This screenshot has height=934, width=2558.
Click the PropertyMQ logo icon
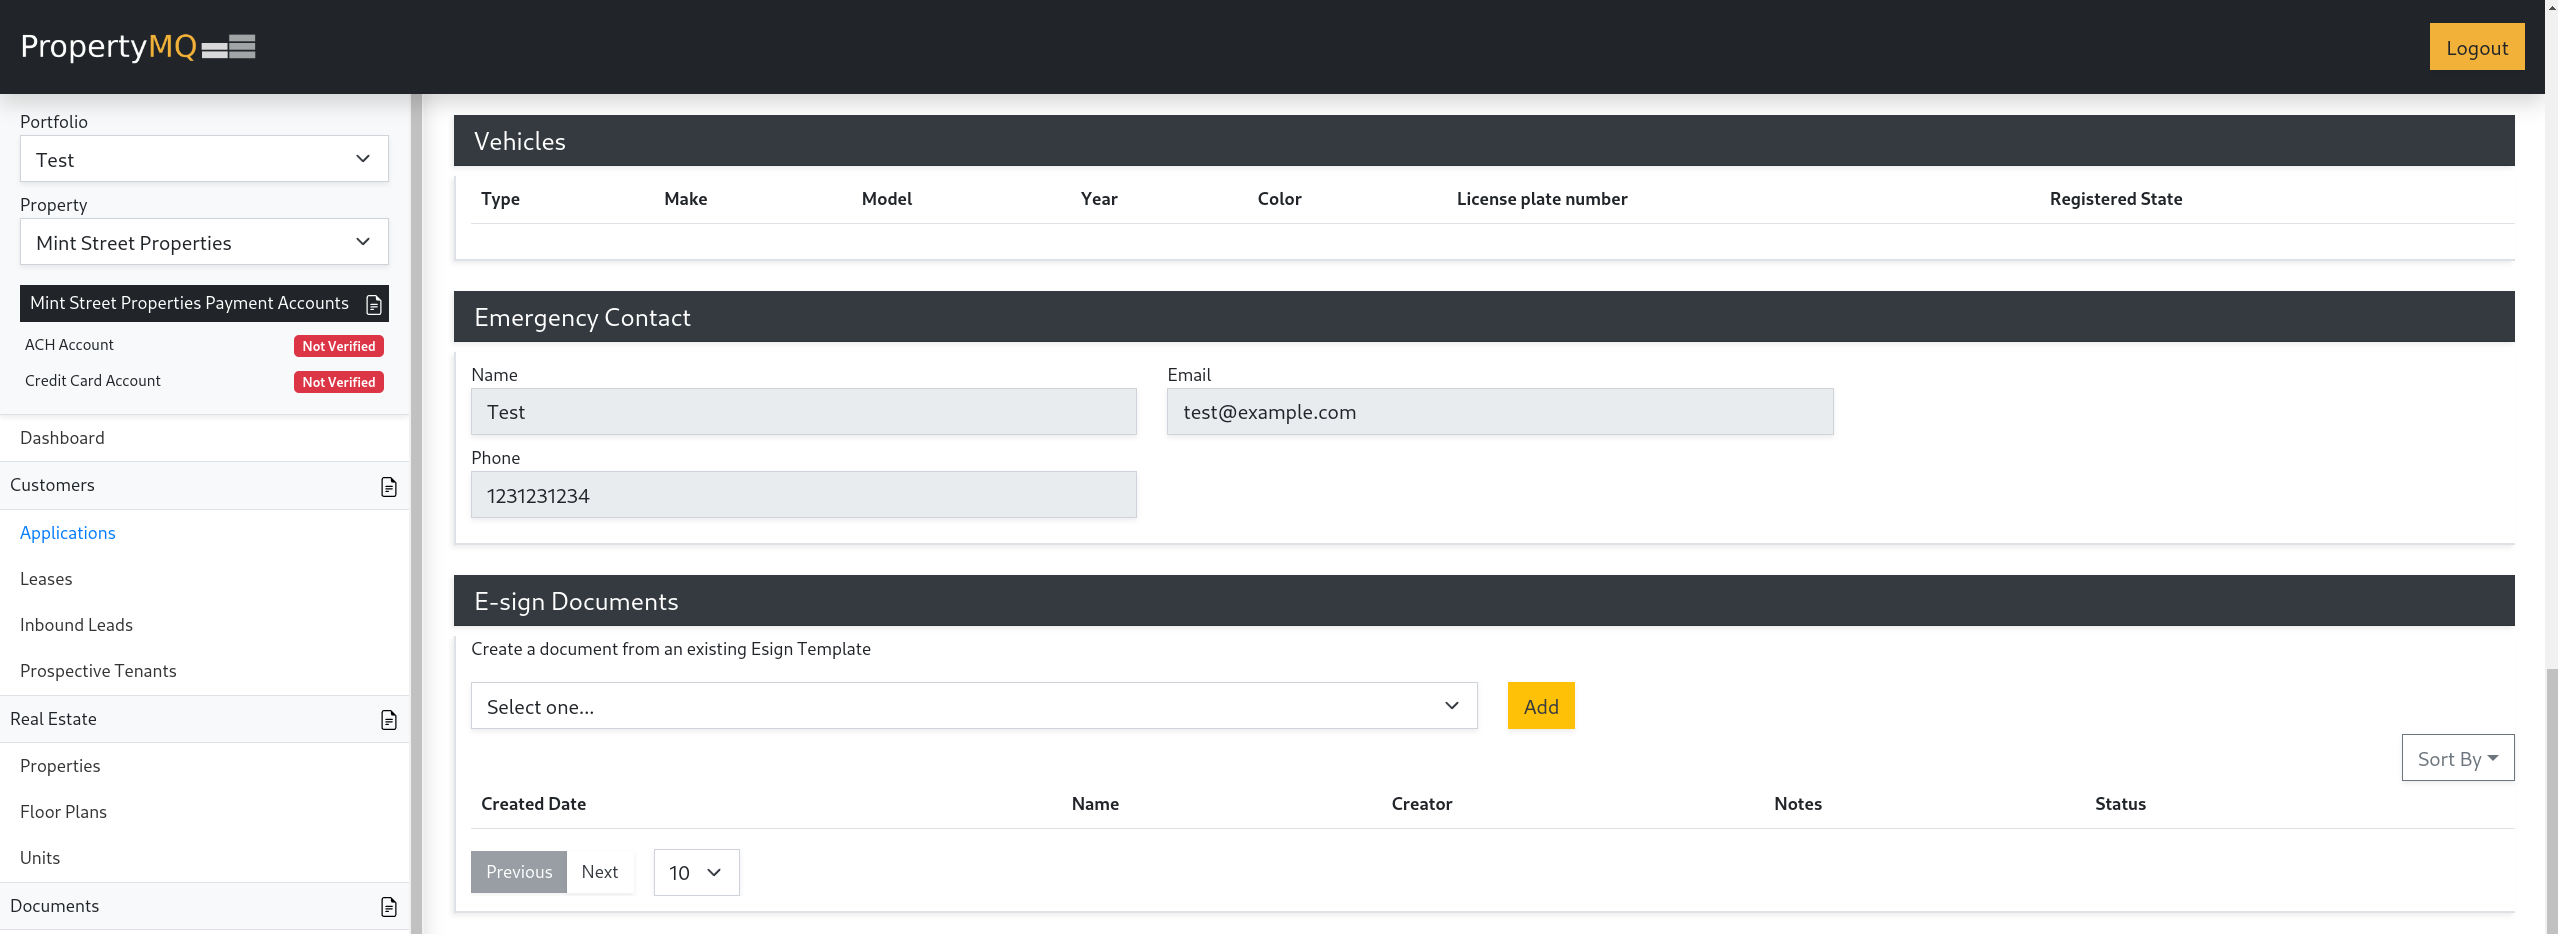(228, 47)
